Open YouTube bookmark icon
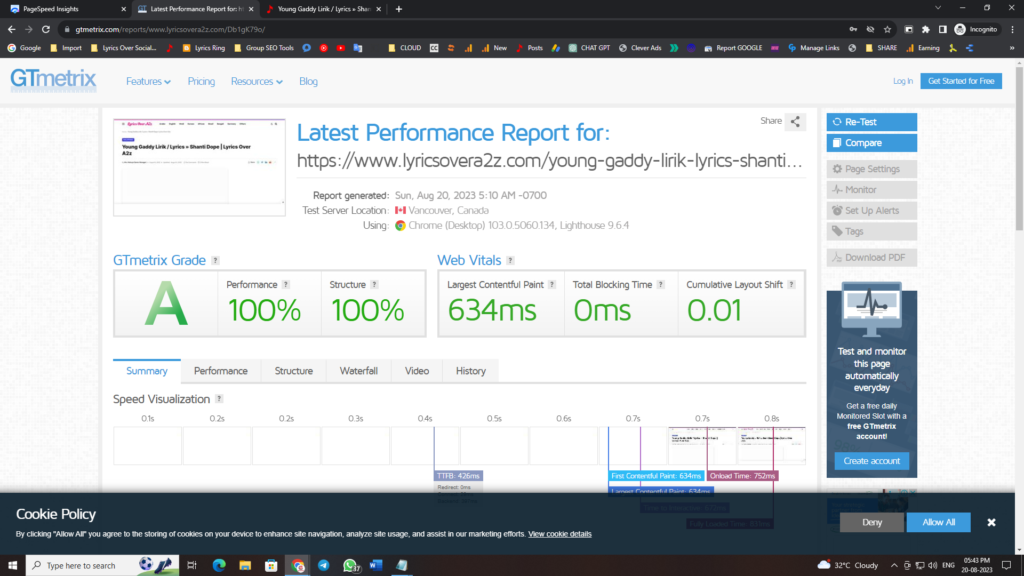 341,48
